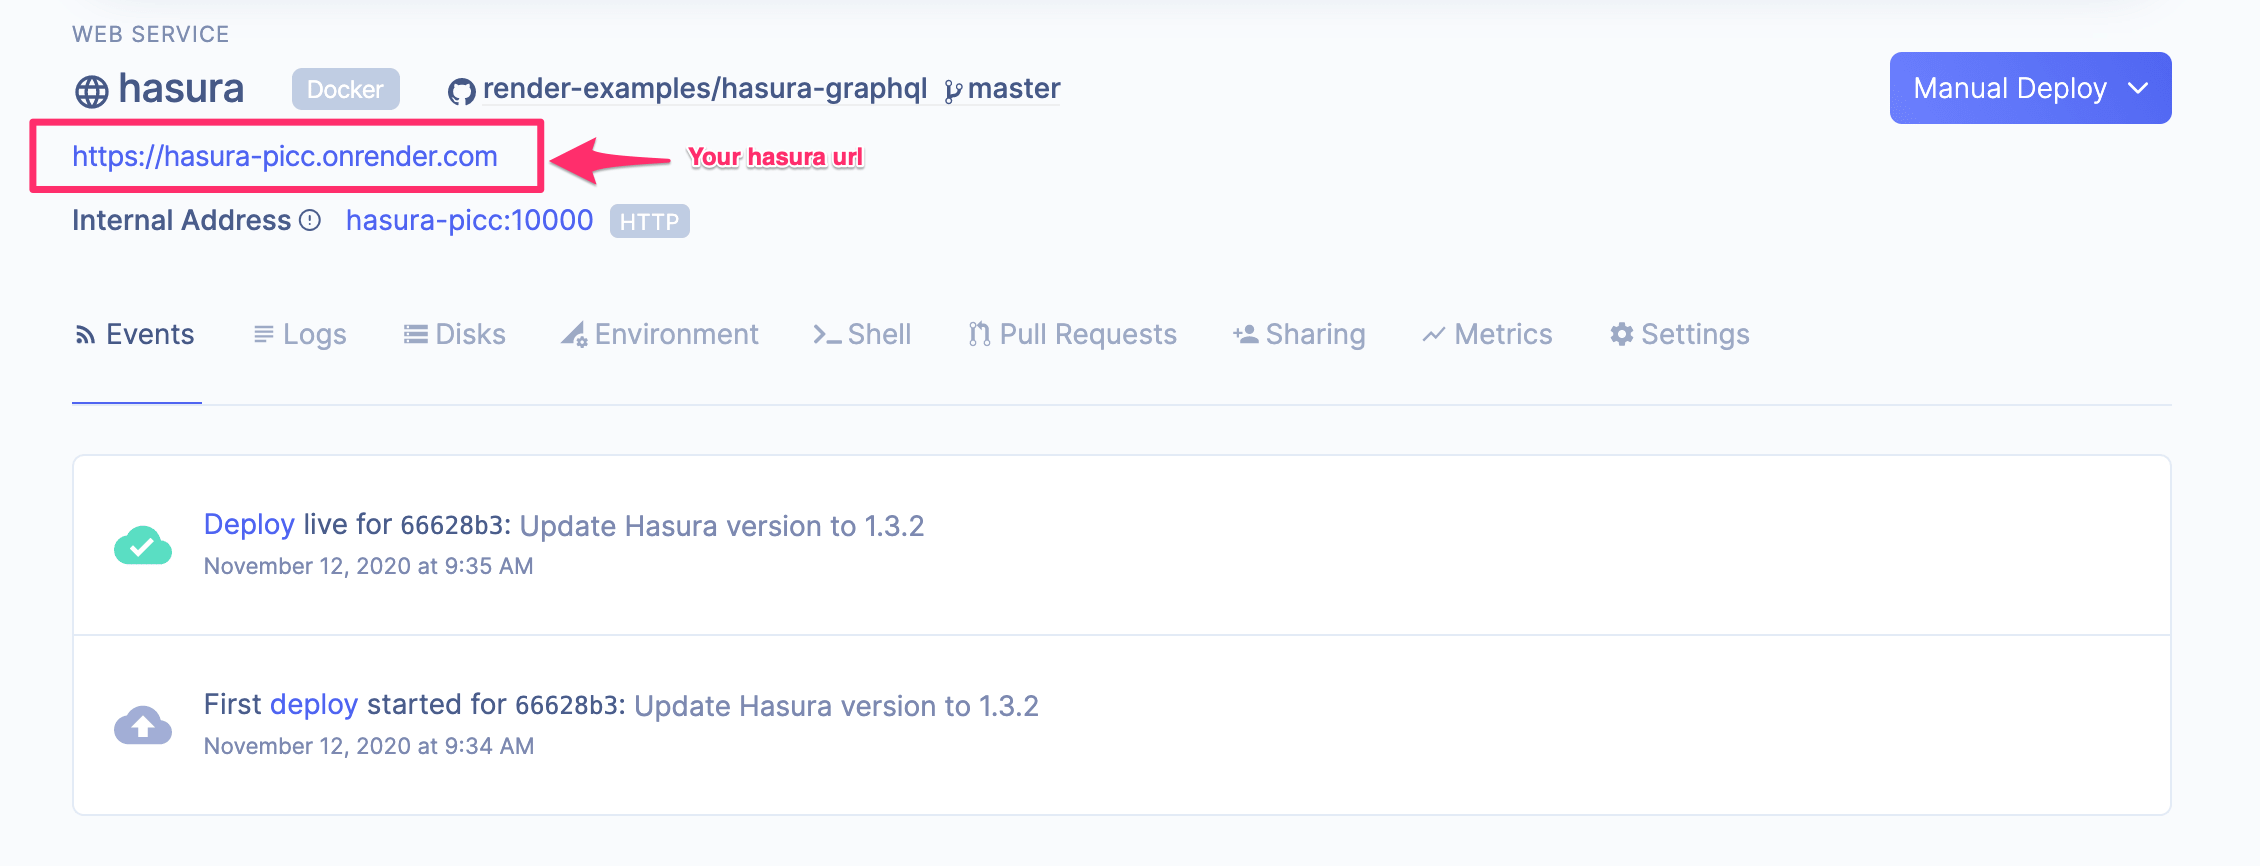The width and height of the screenshot is (2260, 866).
Task: Click the Docker badge
Action: pyautogui.click(x=345, y=89)
